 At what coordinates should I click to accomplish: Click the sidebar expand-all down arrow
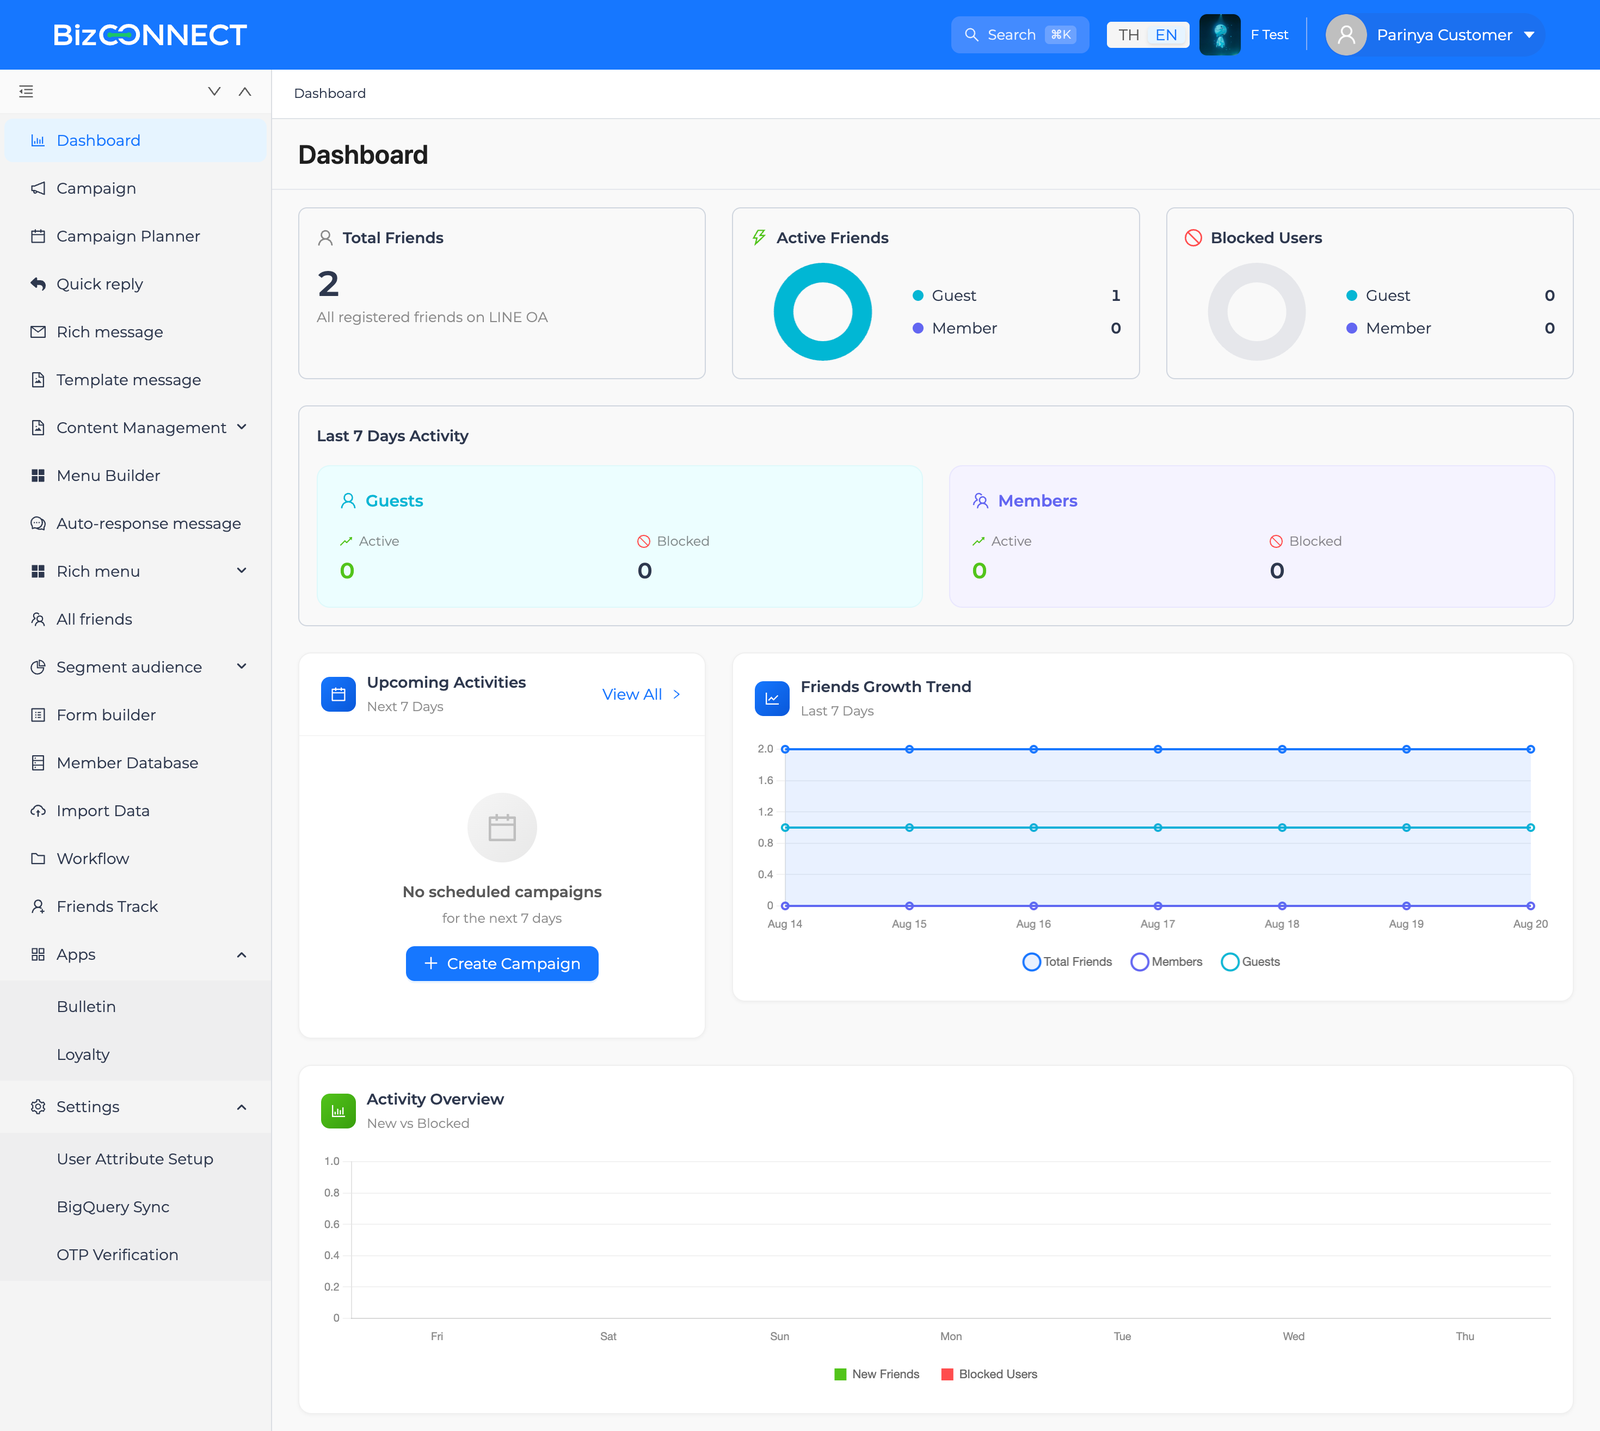coord(214,92)
